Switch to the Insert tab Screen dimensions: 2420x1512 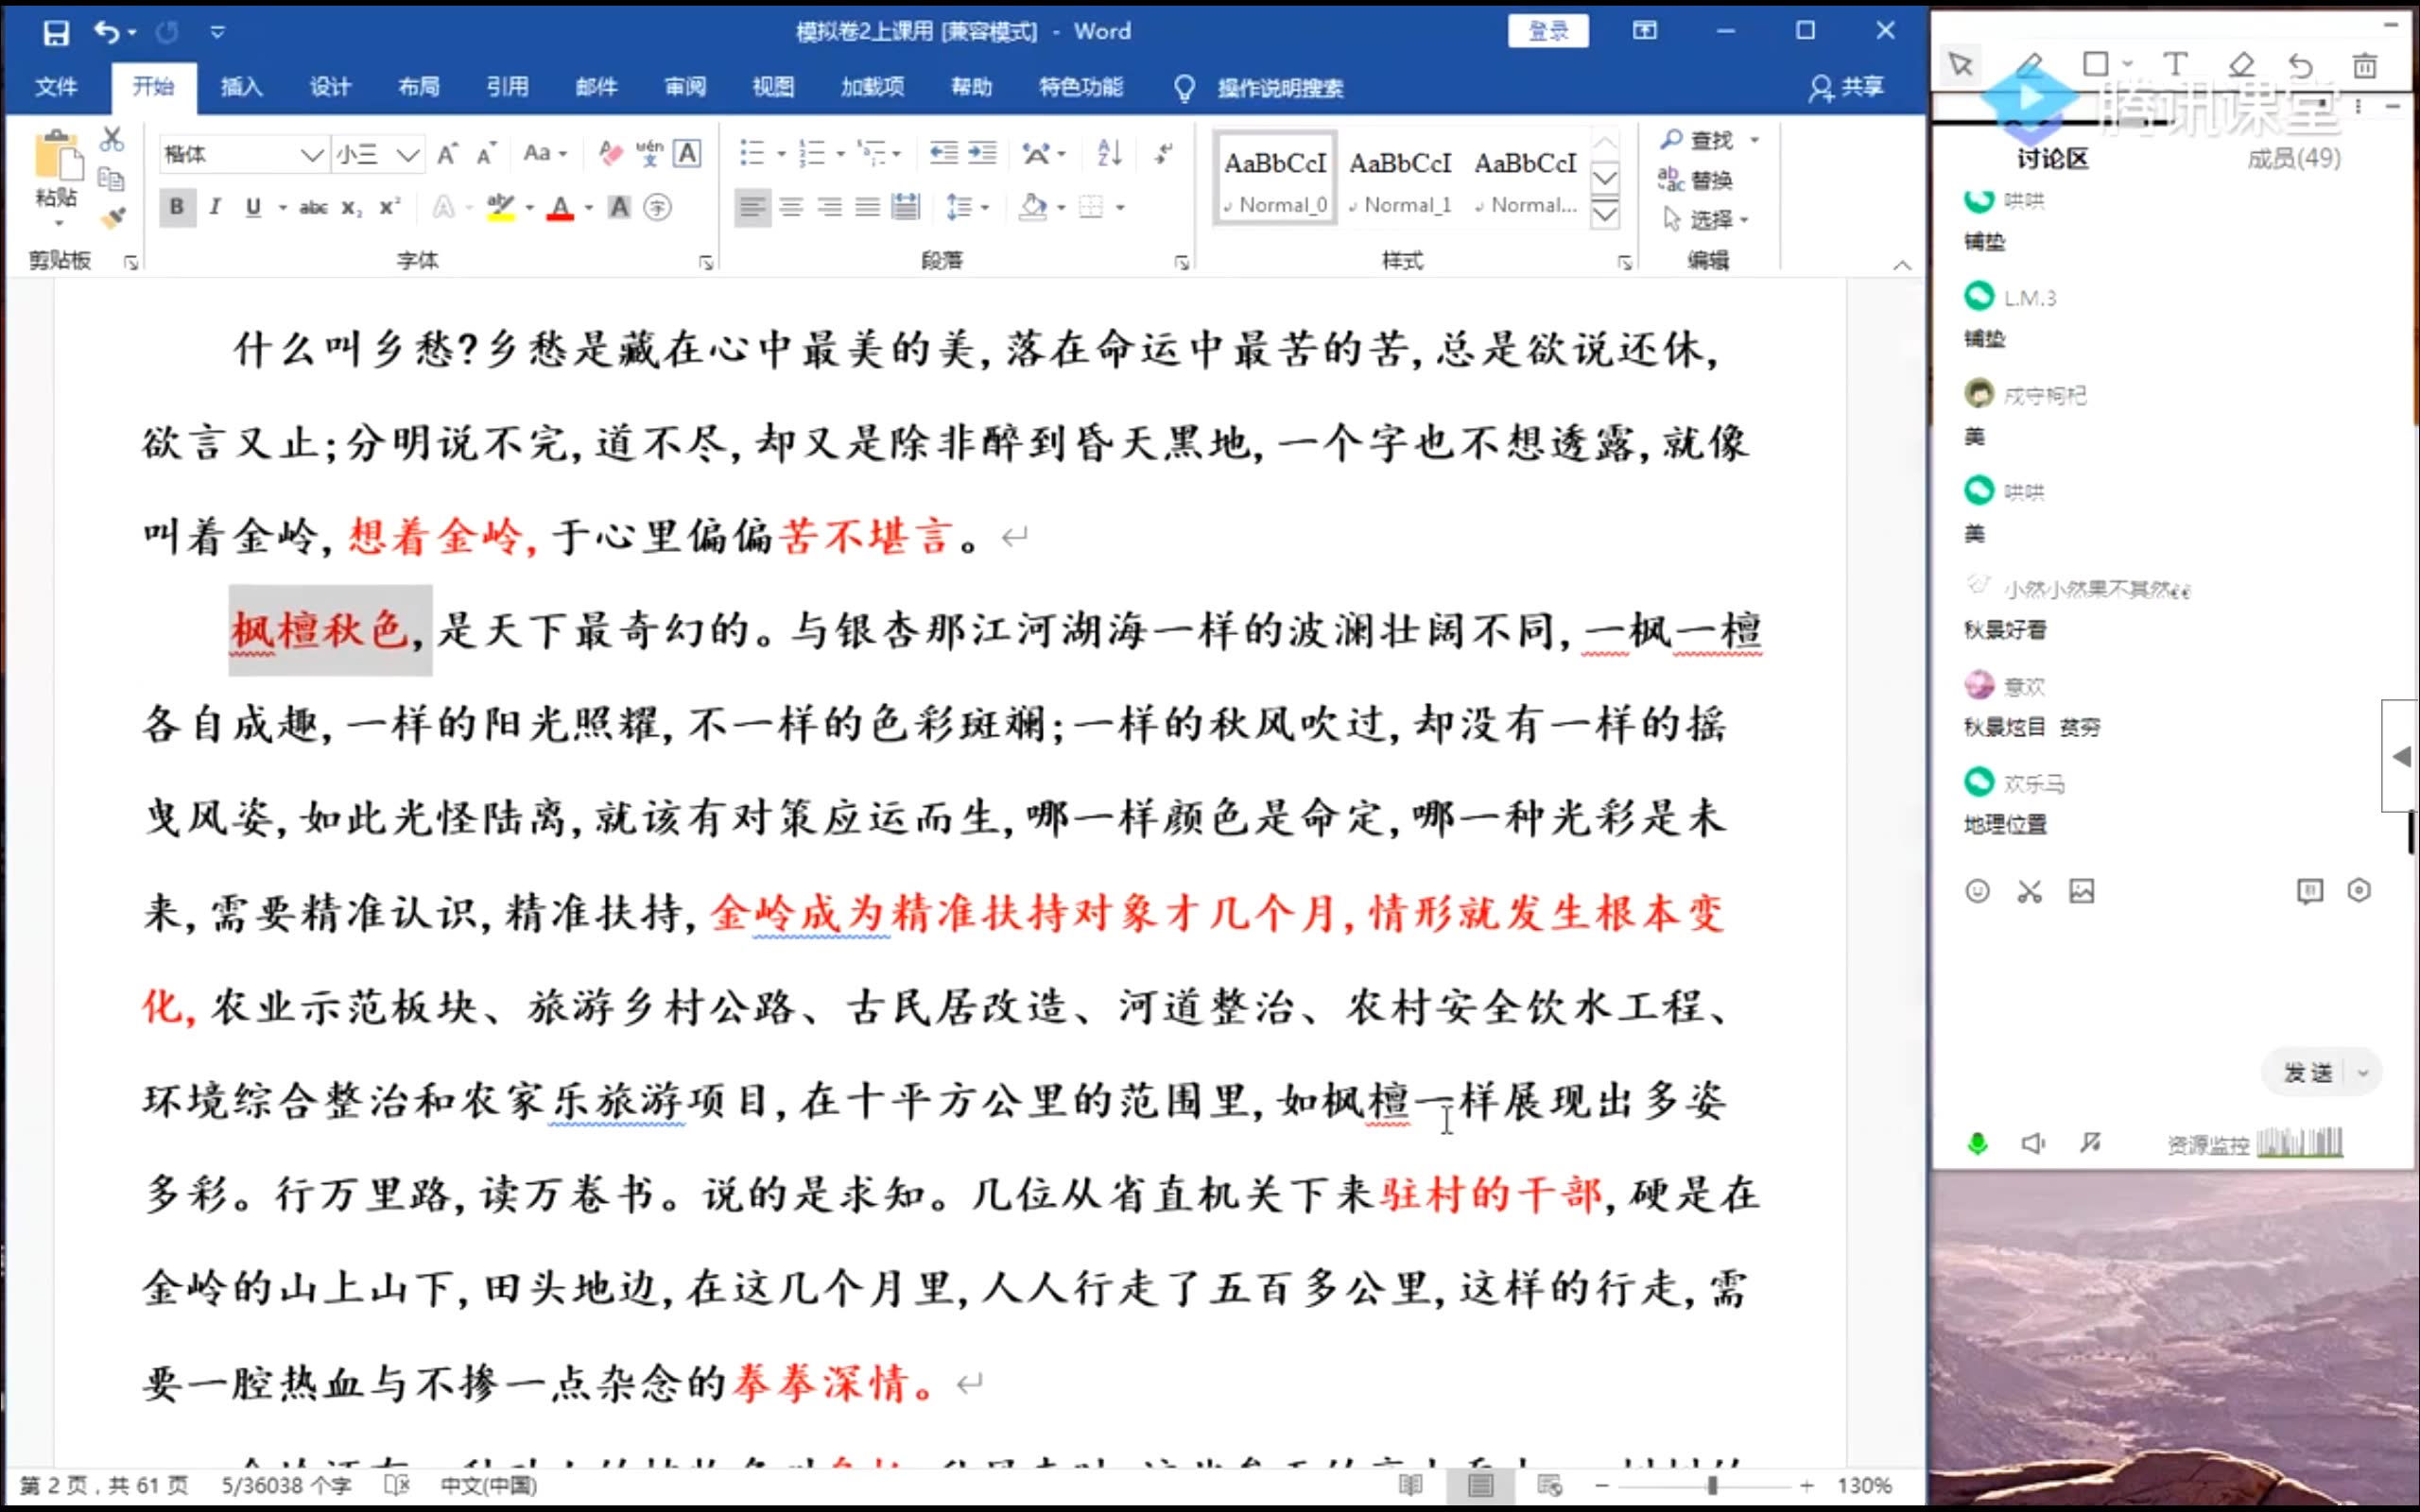[241, 88]
